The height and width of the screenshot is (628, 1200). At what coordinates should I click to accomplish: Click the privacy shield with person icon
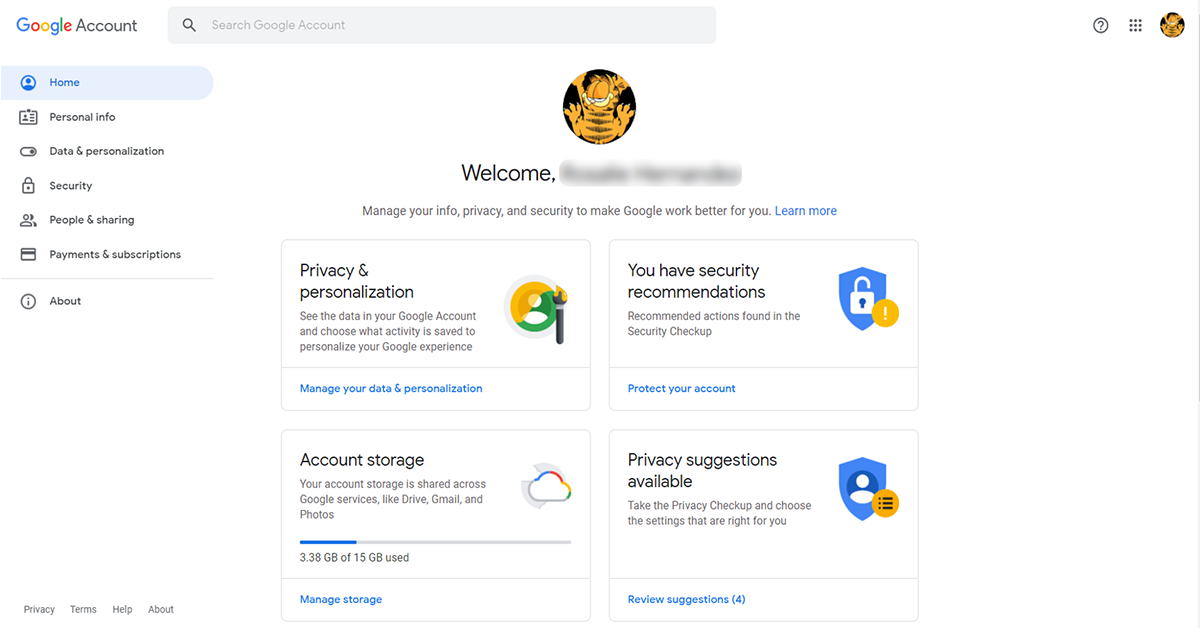pos(868,490)
